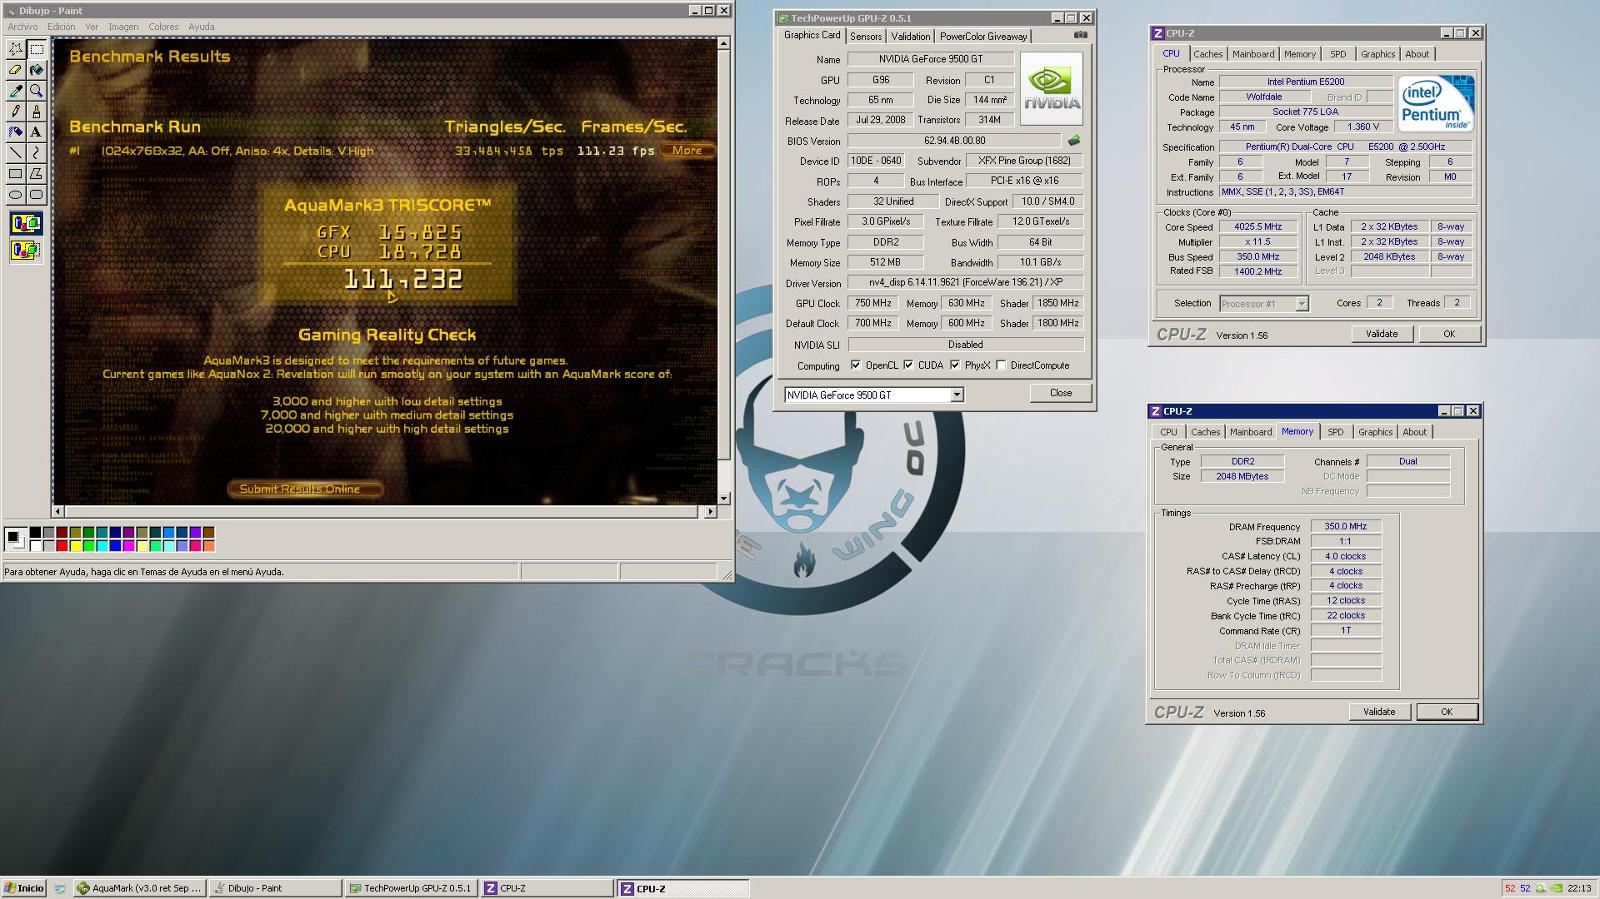Click the Paint vertical scrollbar down arrow
This screenshot has height=899, width=1600.
click(724, 497)
